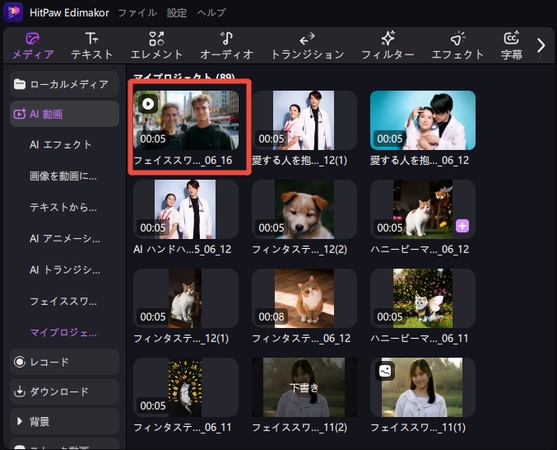Switch to the オーディオ tab icon
This screenshot has height=450, width=557.
point(226,38)
